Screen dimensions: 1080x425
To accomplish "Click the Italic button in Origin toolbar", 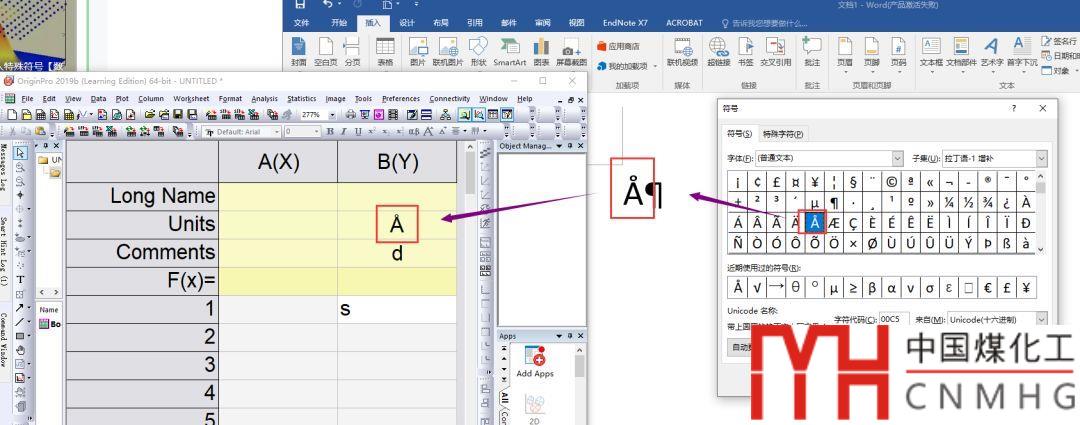I will pos(344,131).
